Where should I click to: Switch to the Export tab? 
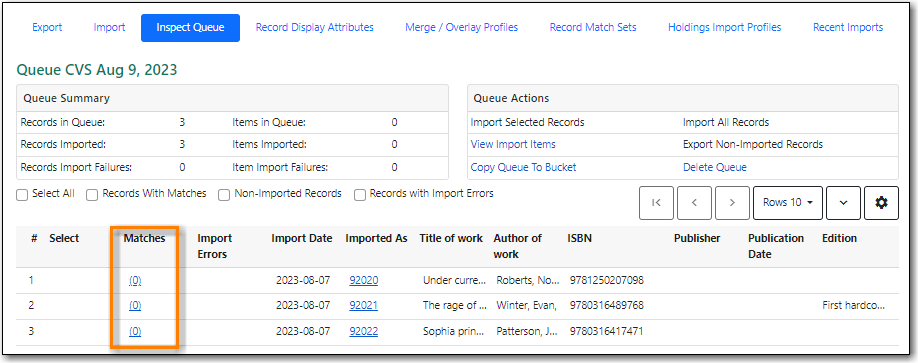click(x=47, y=28)
